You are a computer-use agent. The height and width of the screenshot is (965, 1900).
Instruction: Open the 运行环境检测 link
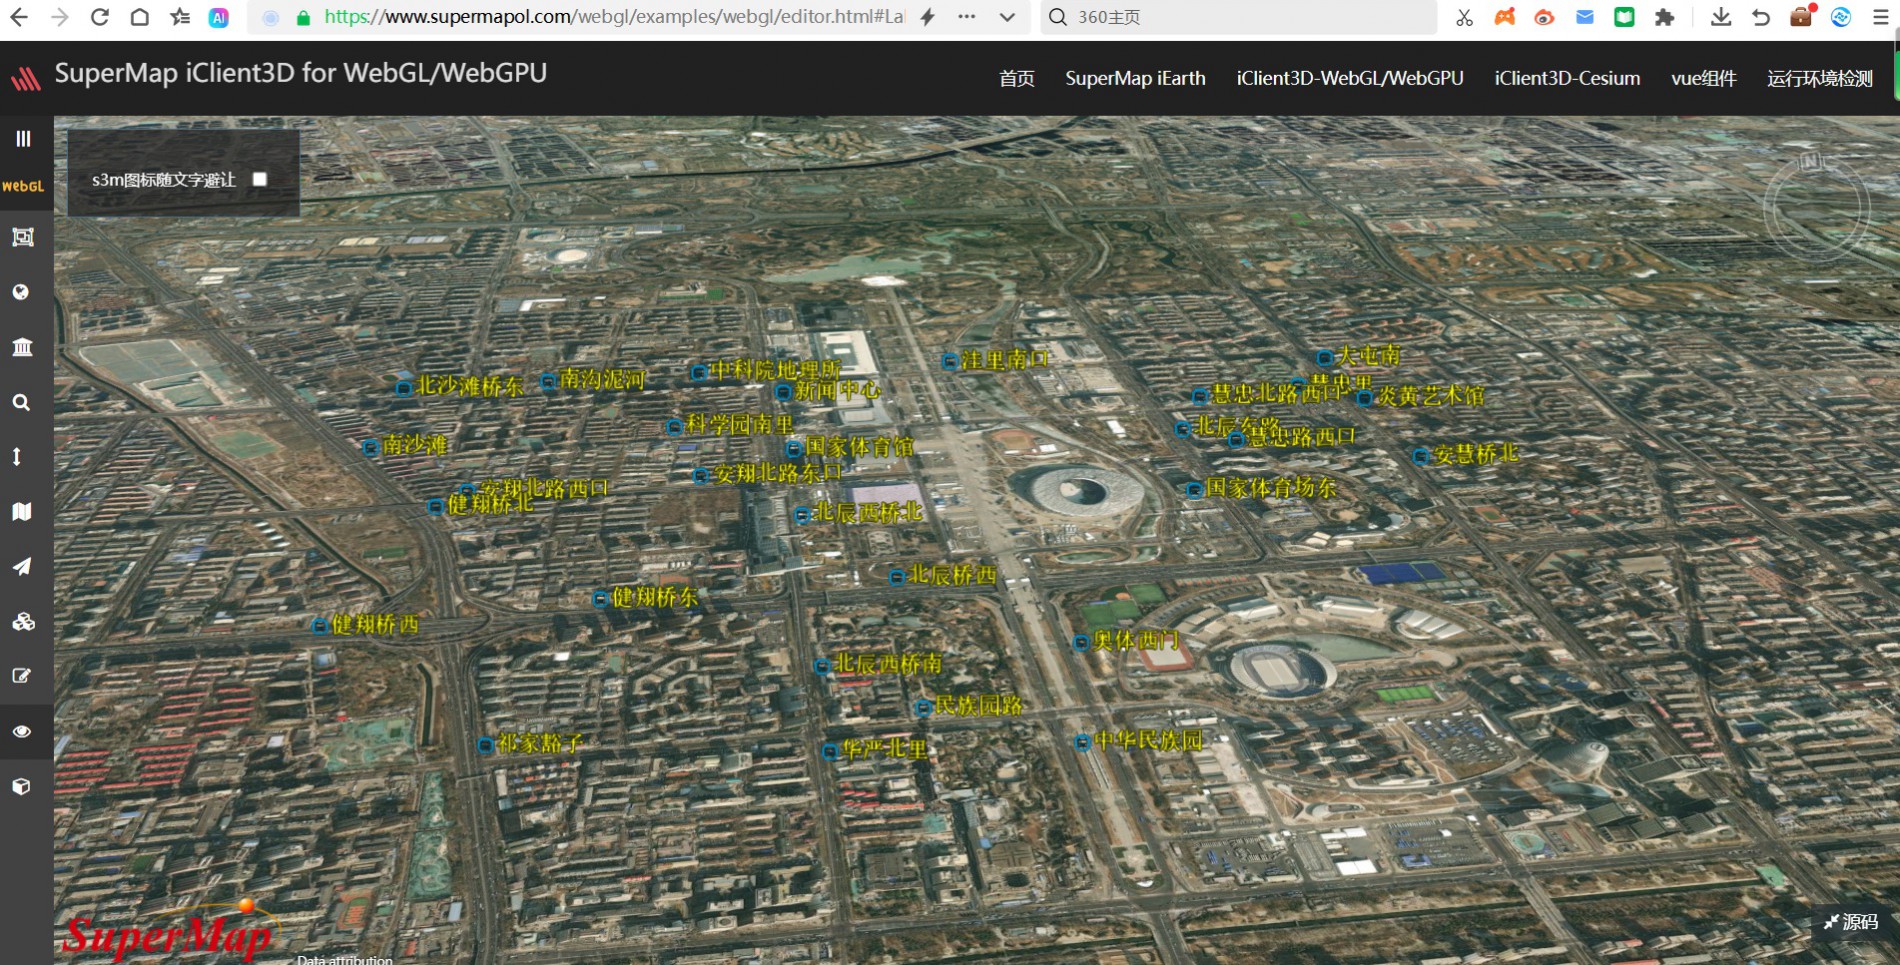click(1819, 78)
